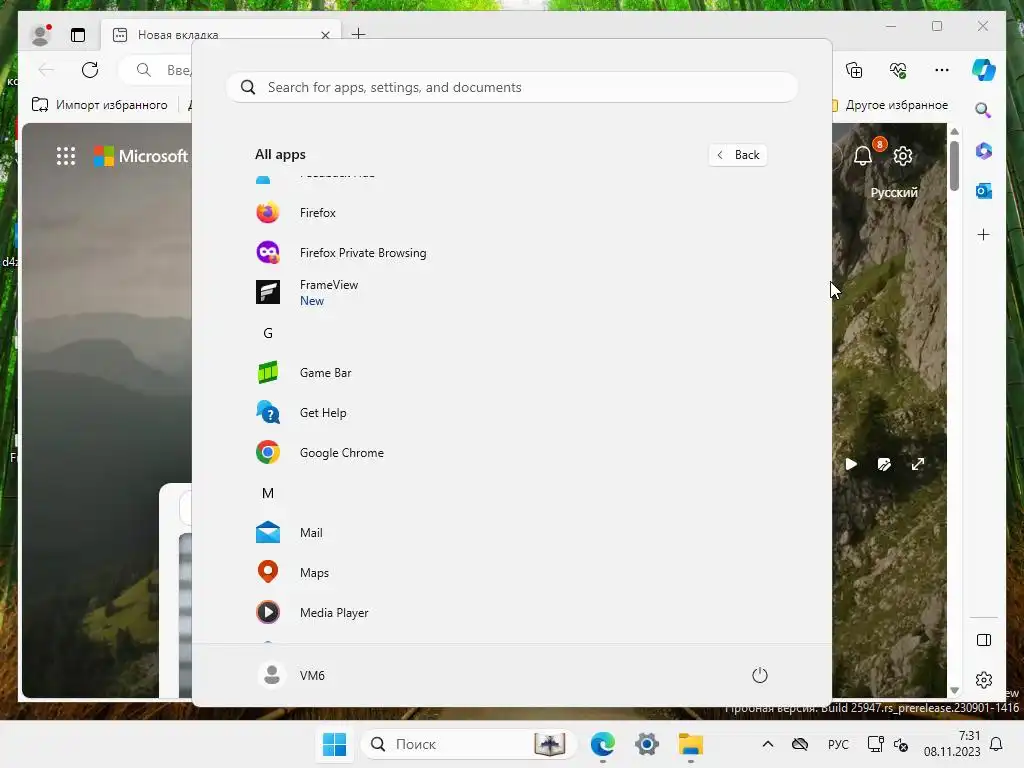Jump to letter G section header

click(268, 333)
